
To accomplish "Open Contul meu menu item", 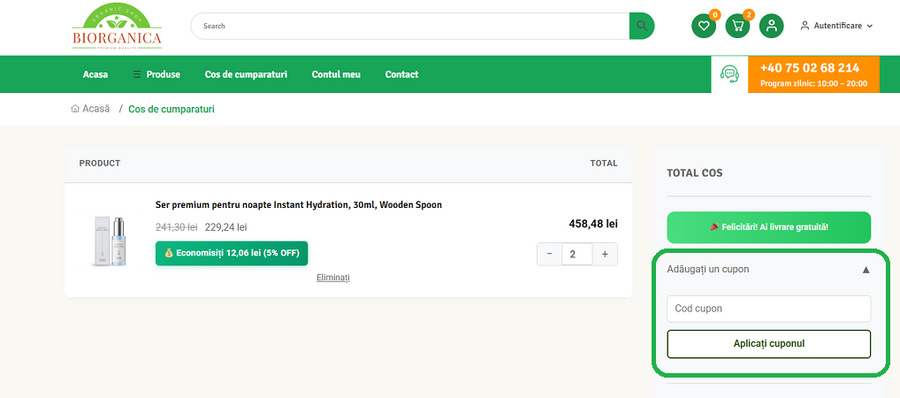I will (x=336, y=74).
